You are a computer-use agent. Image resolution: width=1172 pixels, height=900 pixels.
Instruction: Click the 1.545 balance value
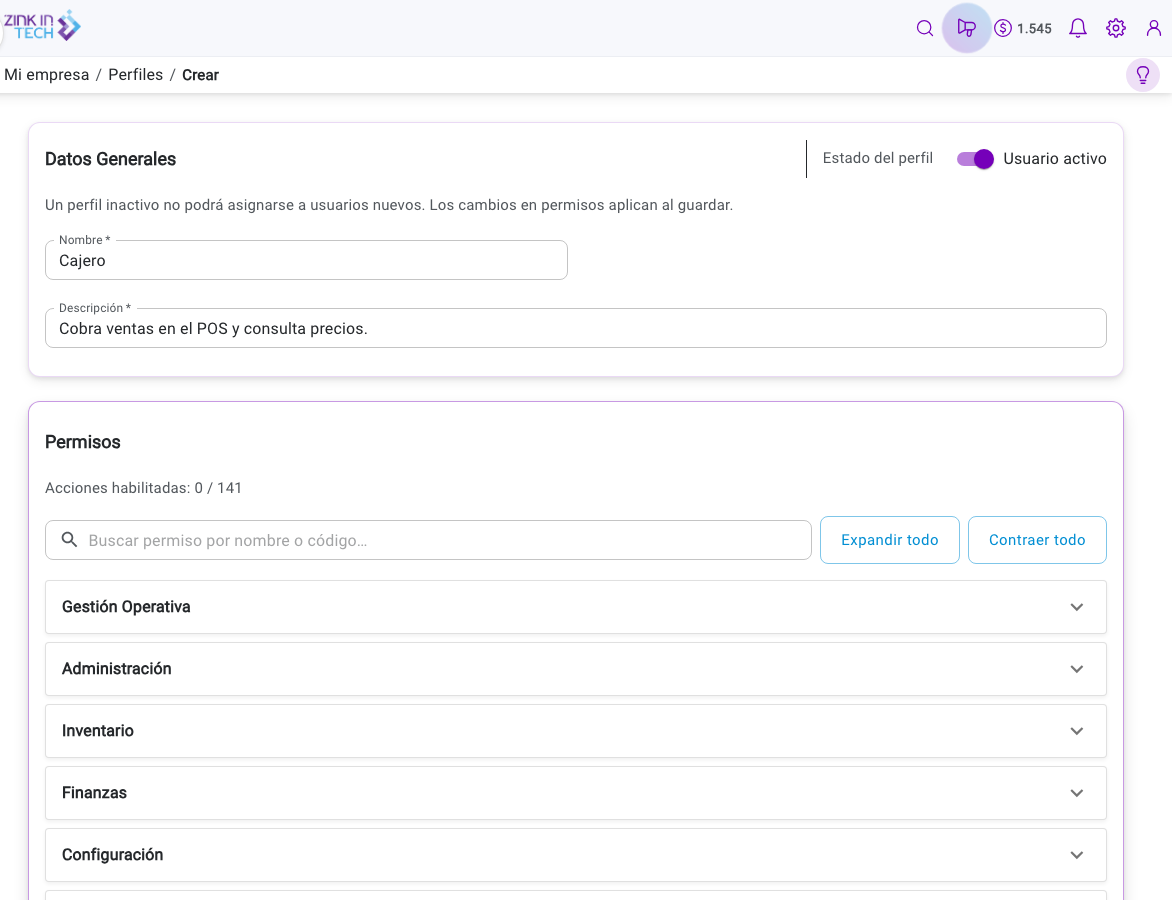pos(1034,28)
